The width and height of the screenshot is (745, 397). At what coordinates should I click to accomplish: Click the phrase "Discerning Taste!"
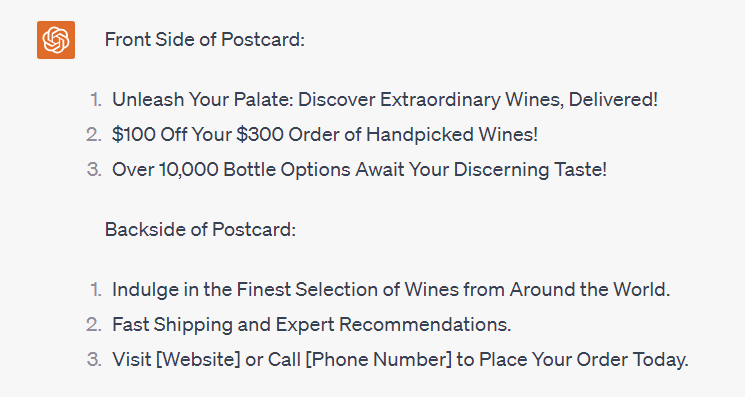pos(530,170)
